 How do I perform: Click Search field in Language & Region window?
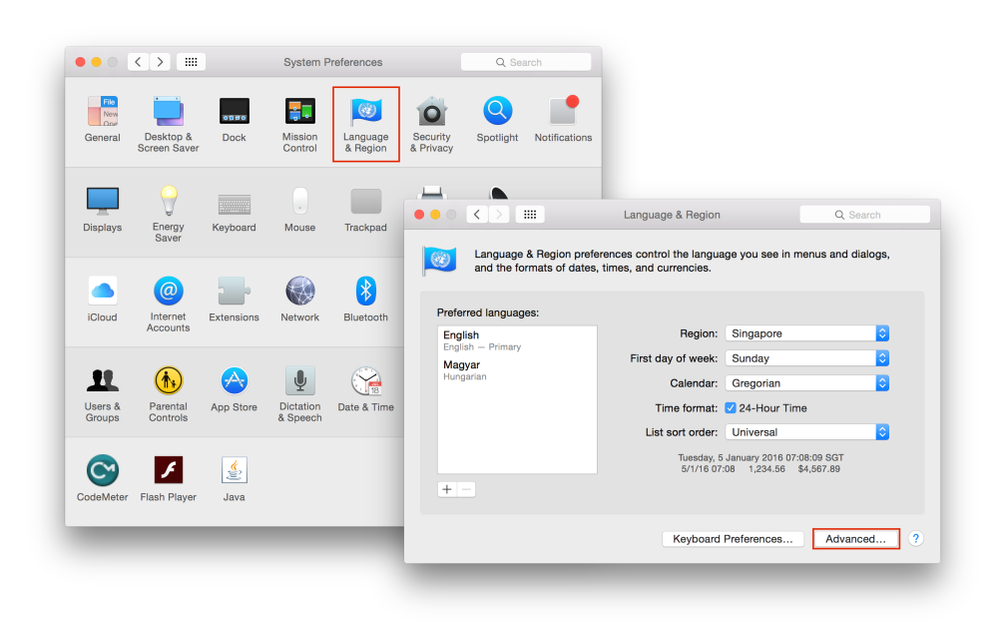pos(864,215)
